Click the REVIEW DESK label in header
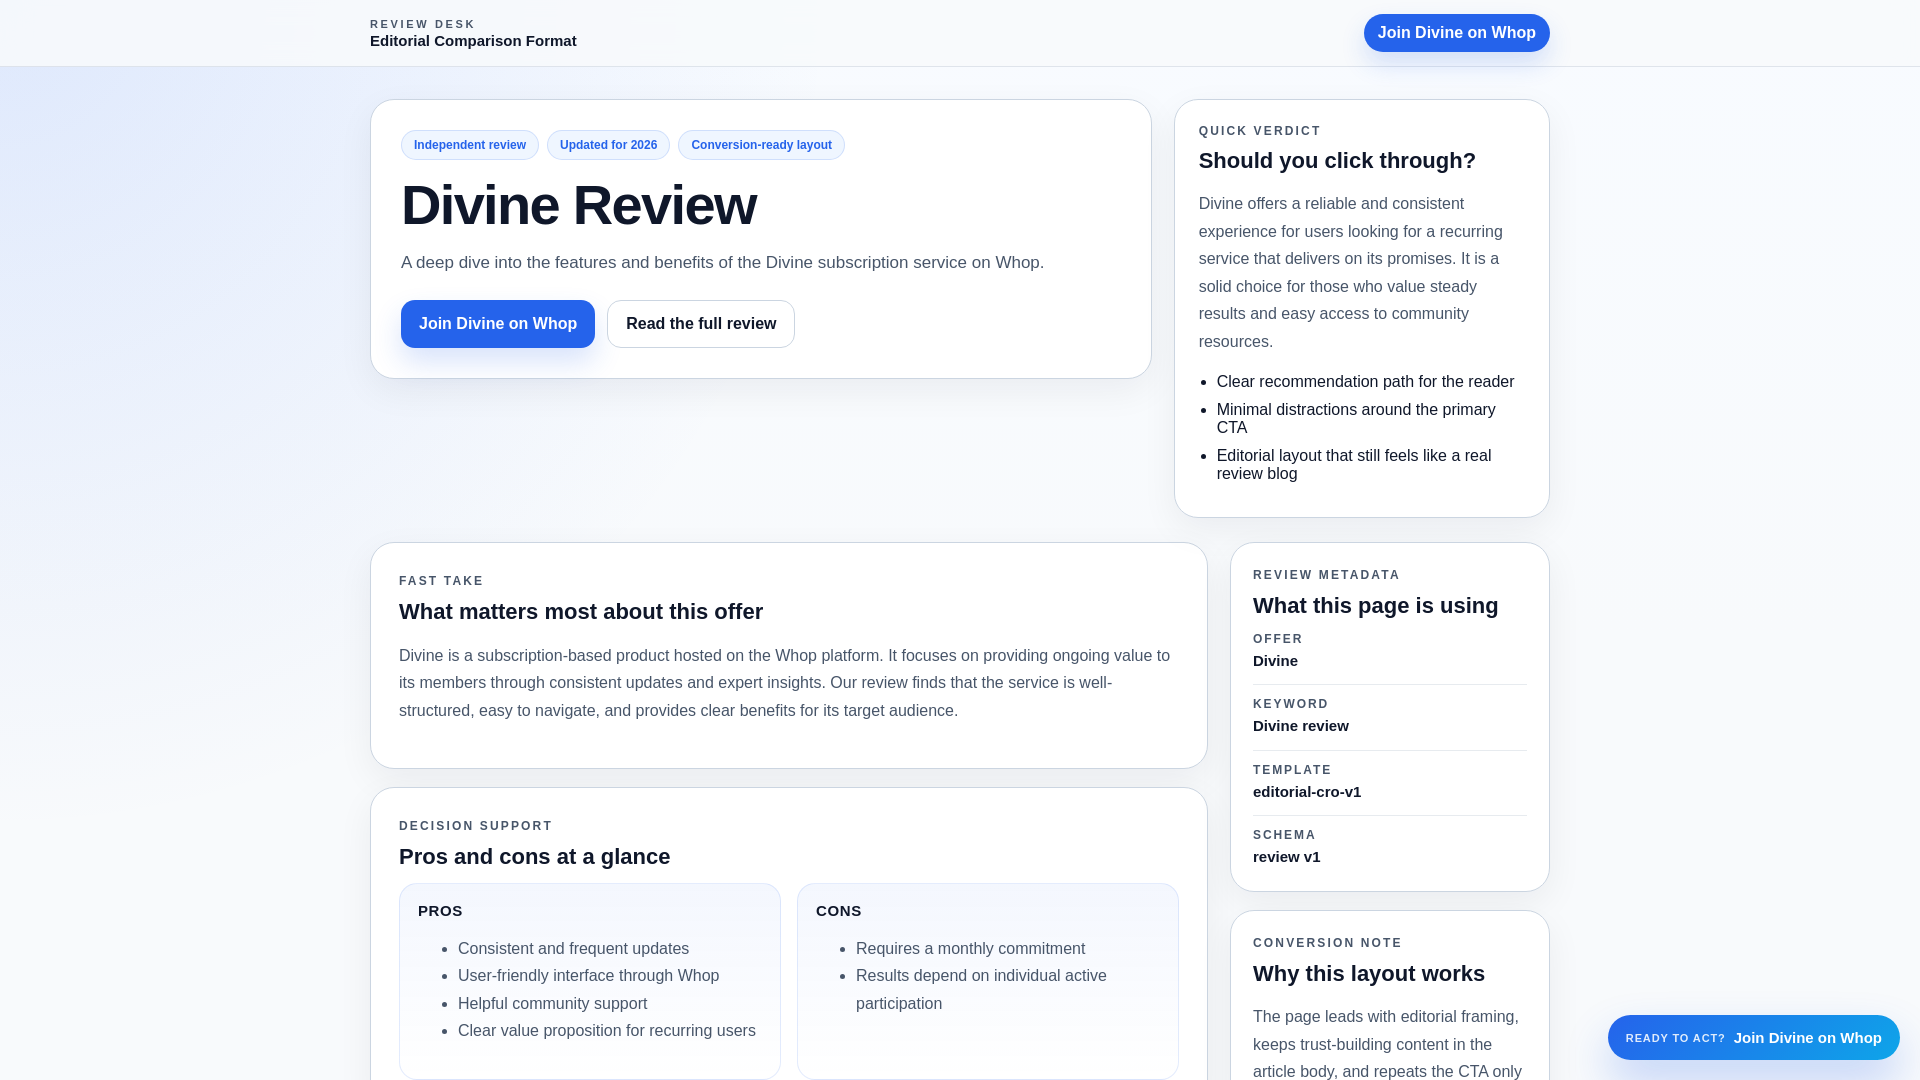The image size is (1920, 1080). pos(423,24)
